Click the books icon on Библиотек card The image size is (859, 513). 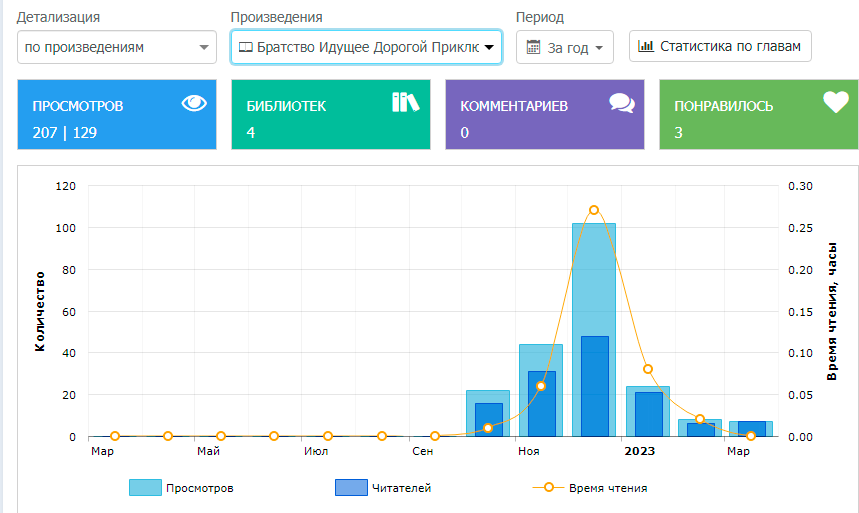click(405, 102)
